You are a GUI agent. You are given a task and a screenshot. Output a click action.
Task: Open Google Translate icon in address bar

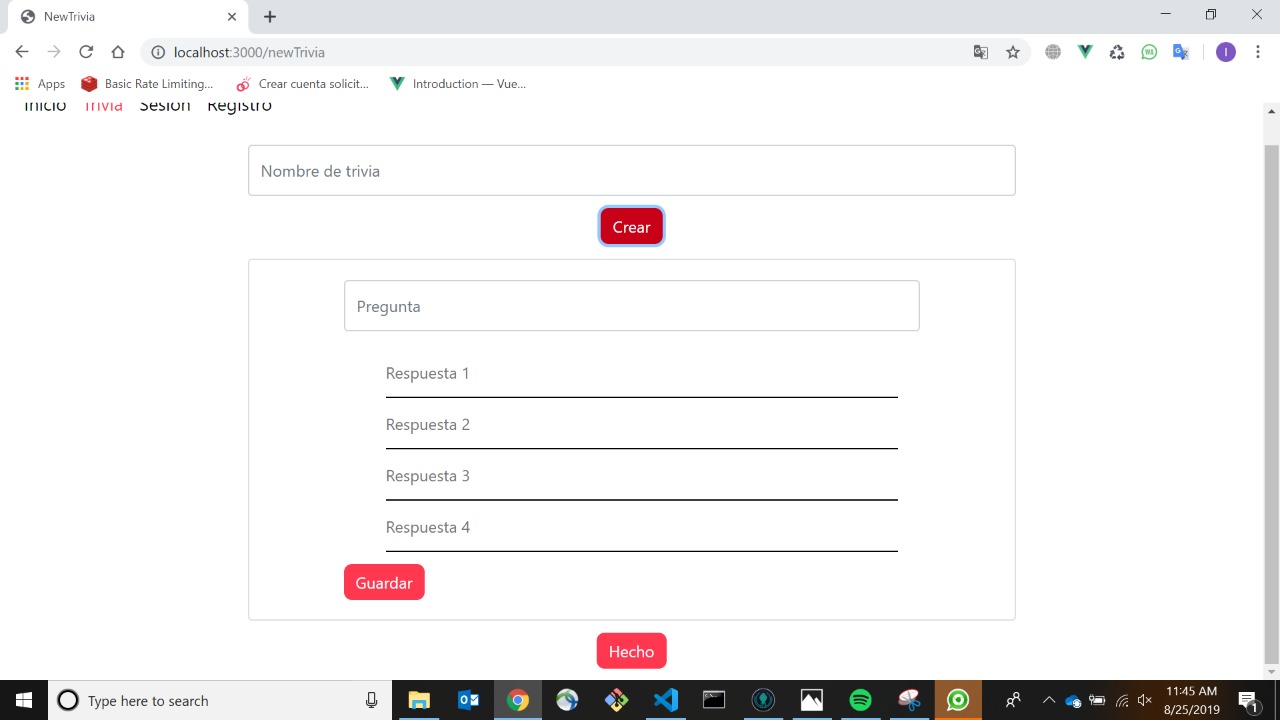click(981, 52)
